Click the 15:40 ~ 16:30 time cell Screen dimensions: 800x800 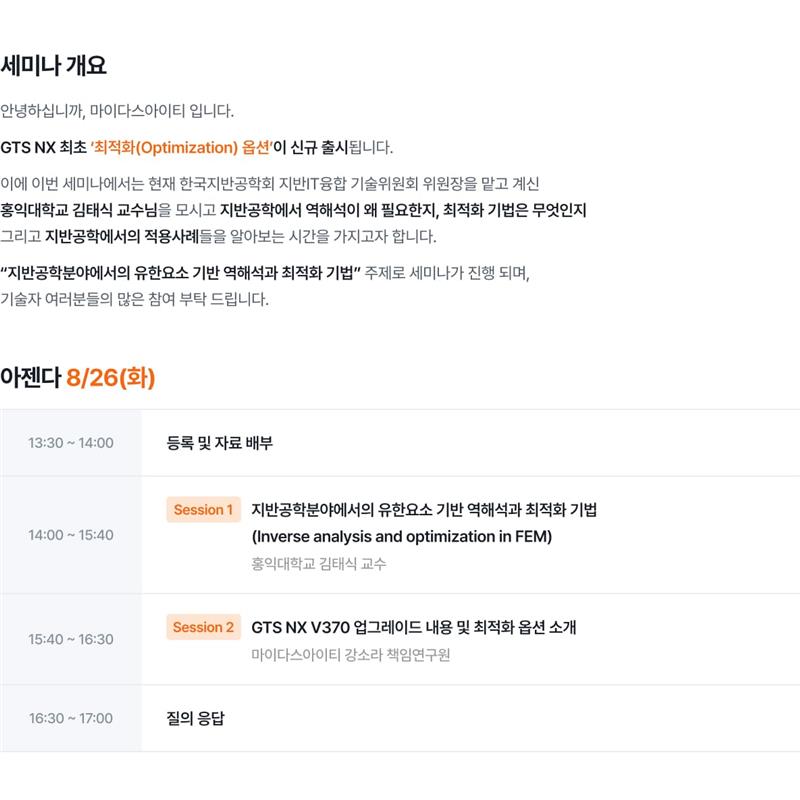71,639
